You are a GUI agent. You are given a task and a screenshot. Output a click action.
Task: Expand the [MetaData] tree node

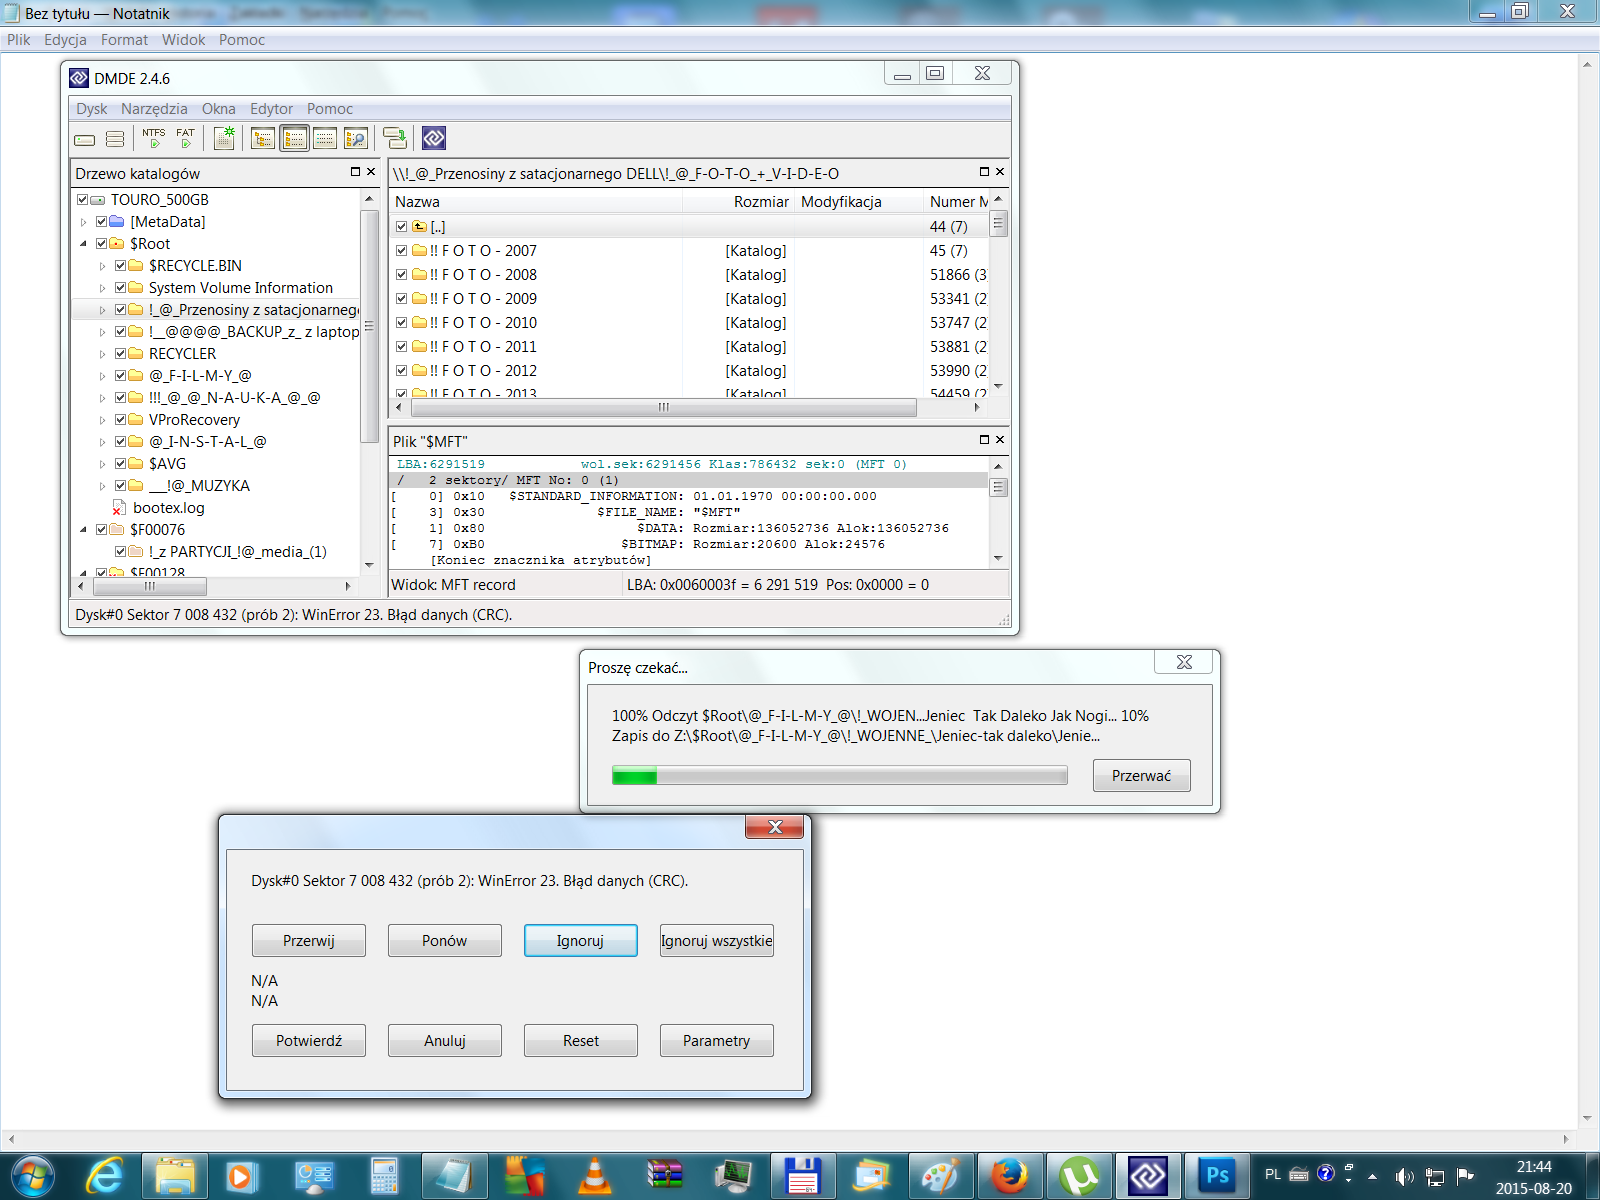(x=84, y=222)
